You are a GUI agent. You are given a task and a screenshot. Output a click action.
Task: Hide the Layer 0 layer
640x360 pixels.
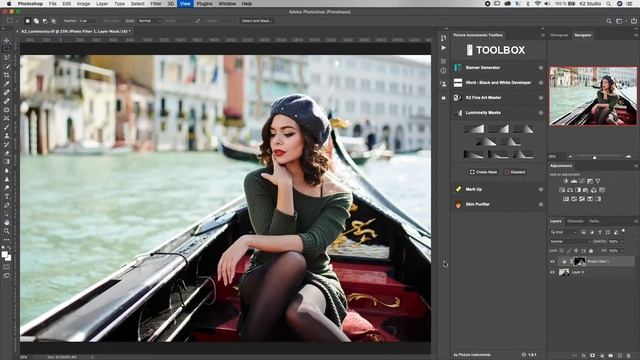click(x=553, y=272)
